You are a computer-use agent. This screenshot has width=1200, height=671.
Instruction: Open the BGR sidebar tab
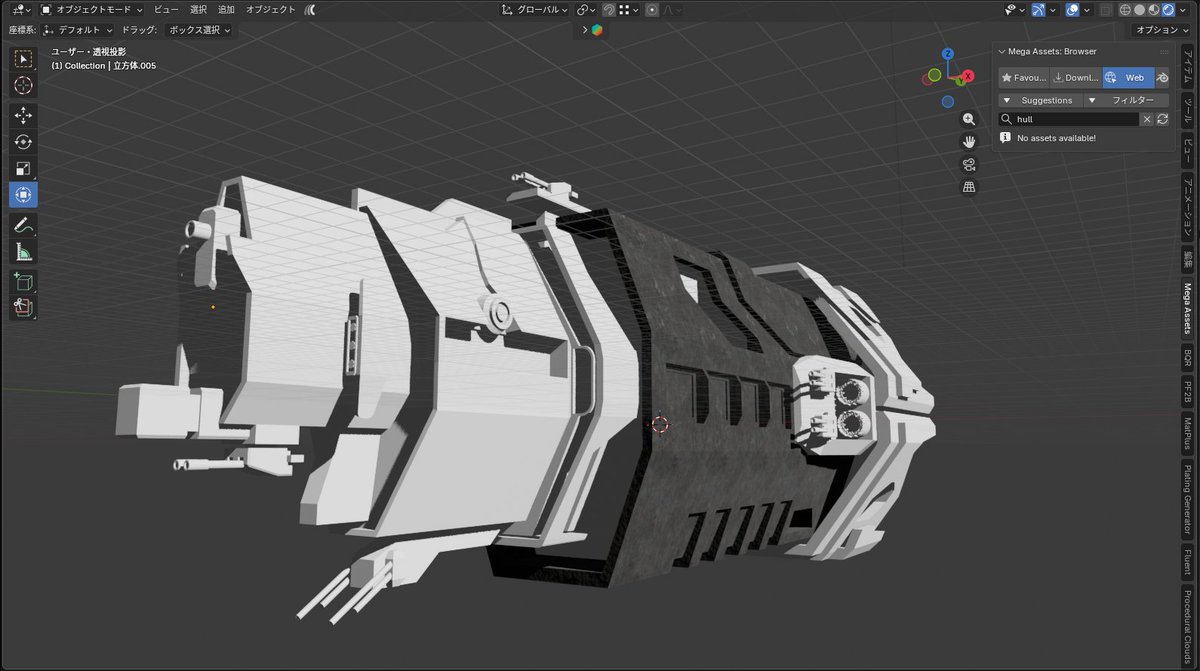[x=1188, y=357]
